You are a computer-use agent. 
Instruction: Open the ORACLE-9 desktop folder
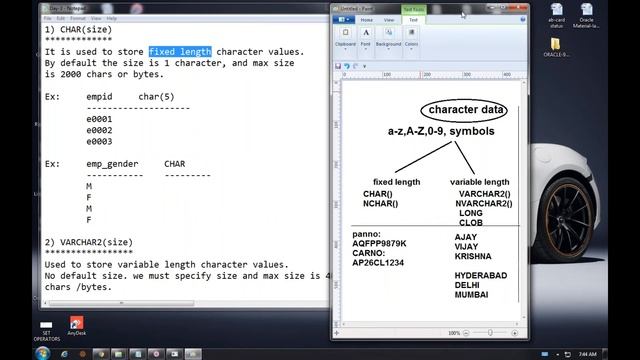pos(556,47)
